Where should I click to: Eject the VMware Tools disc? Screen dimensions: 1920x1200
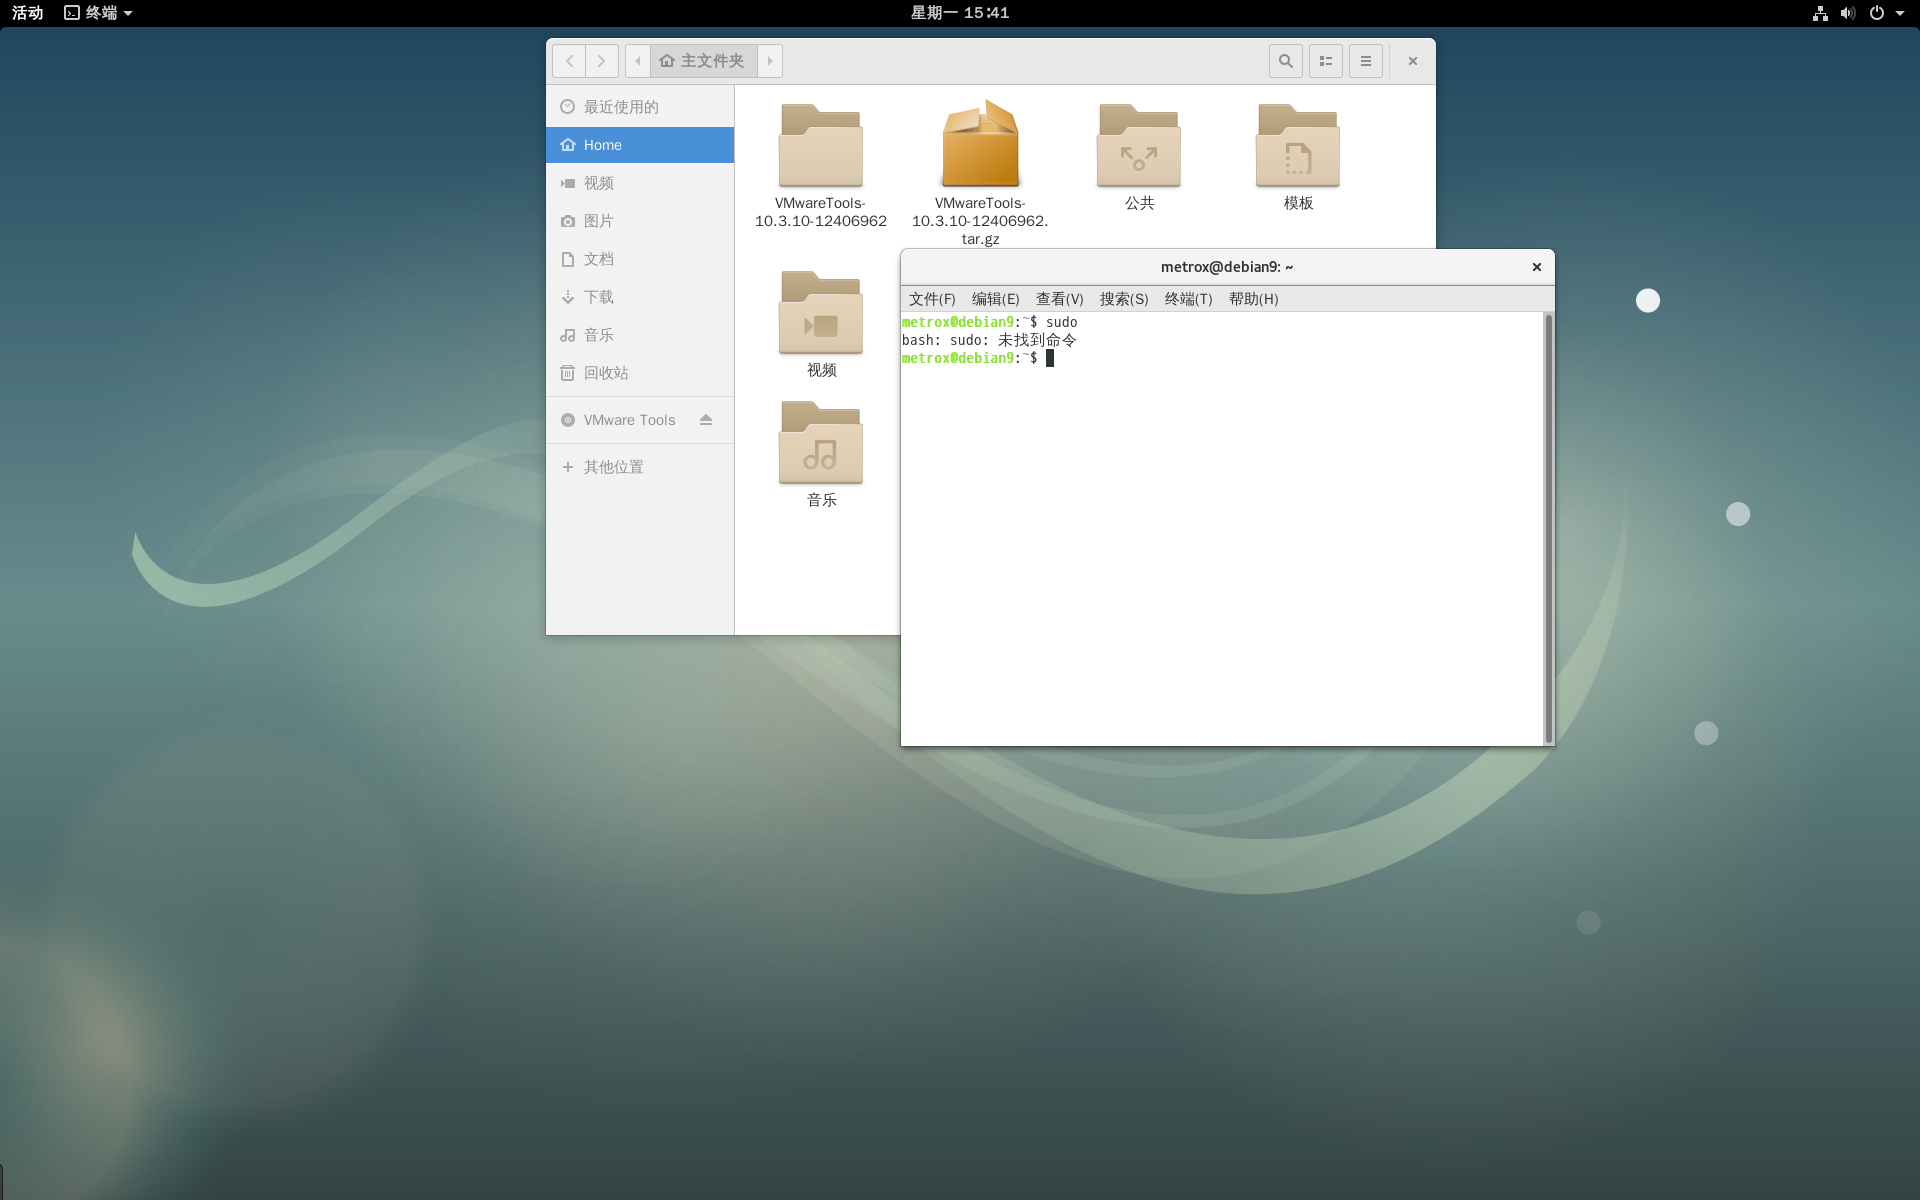click(x=706, y=420)
